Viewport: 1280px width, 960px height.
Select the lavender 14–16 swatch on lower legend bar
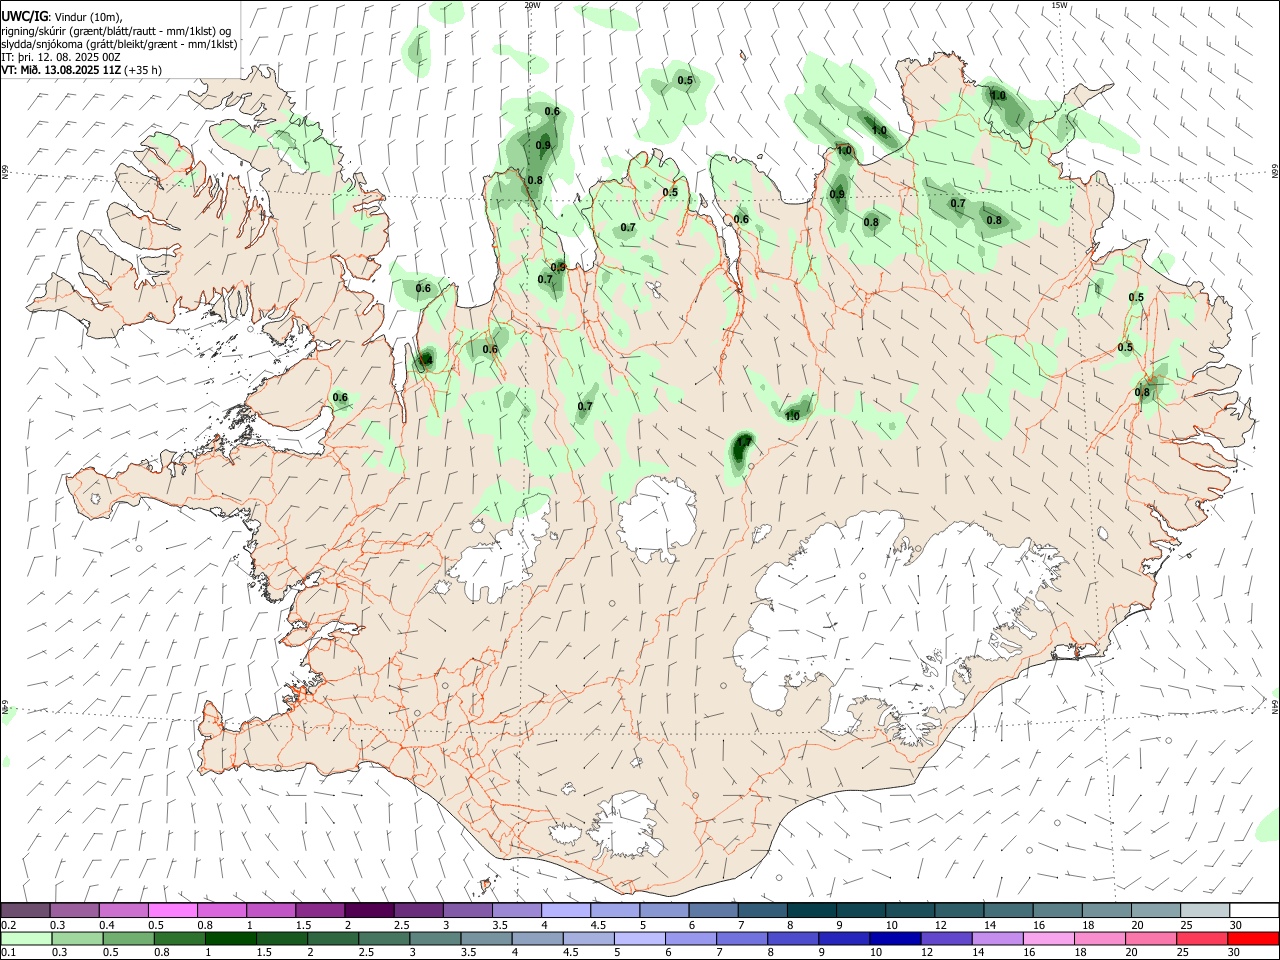tap(997, 938)
